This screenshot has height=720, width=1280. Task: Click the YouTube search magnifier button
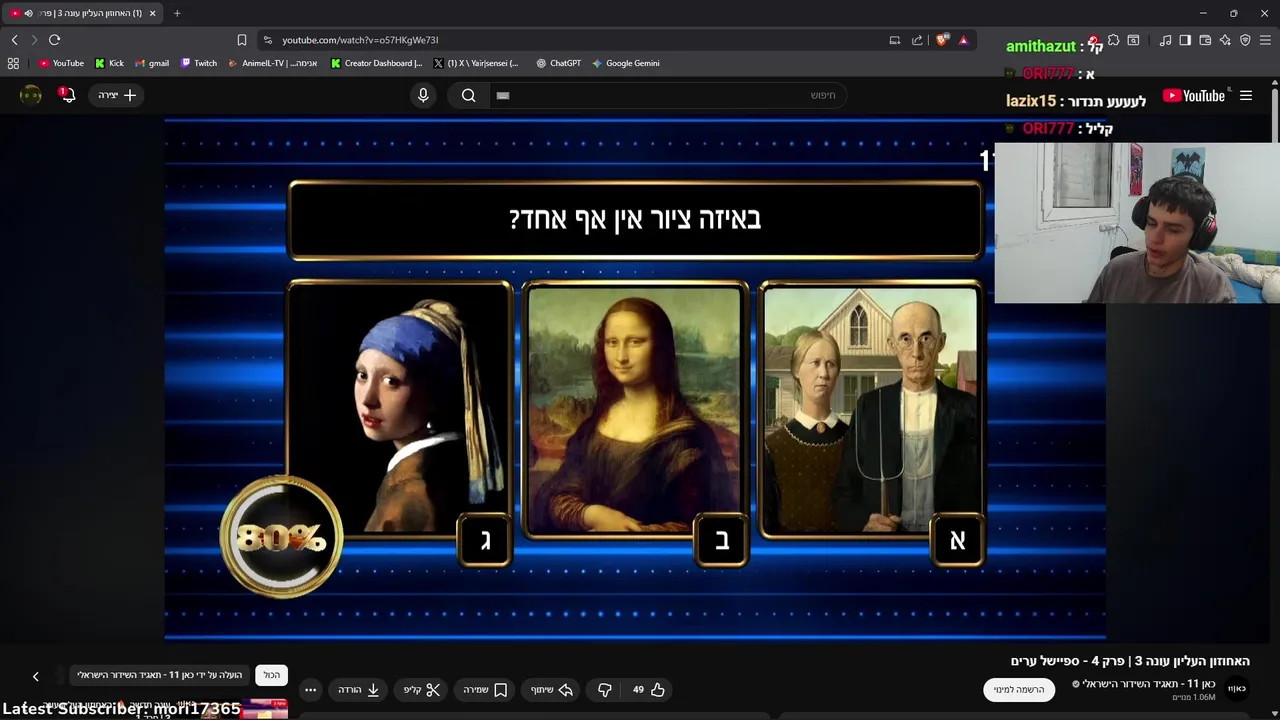468,95
